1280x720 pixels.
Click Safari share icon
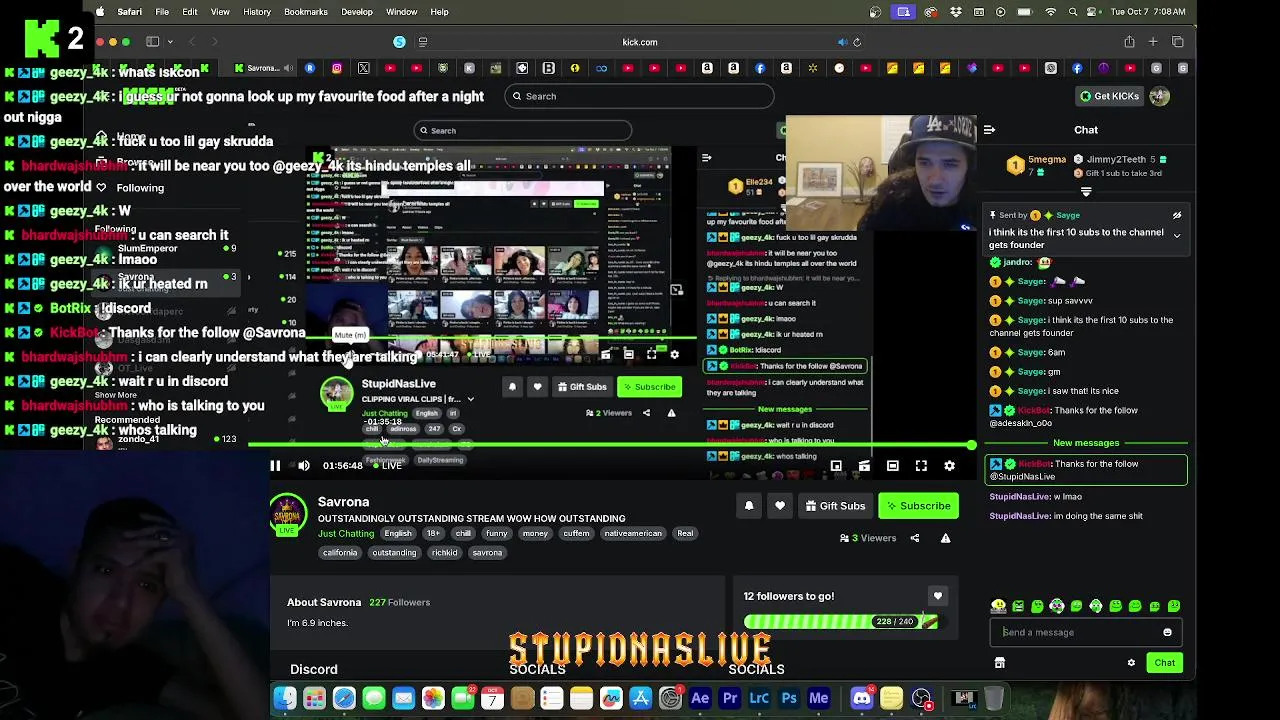click(x=1129, y=42)
